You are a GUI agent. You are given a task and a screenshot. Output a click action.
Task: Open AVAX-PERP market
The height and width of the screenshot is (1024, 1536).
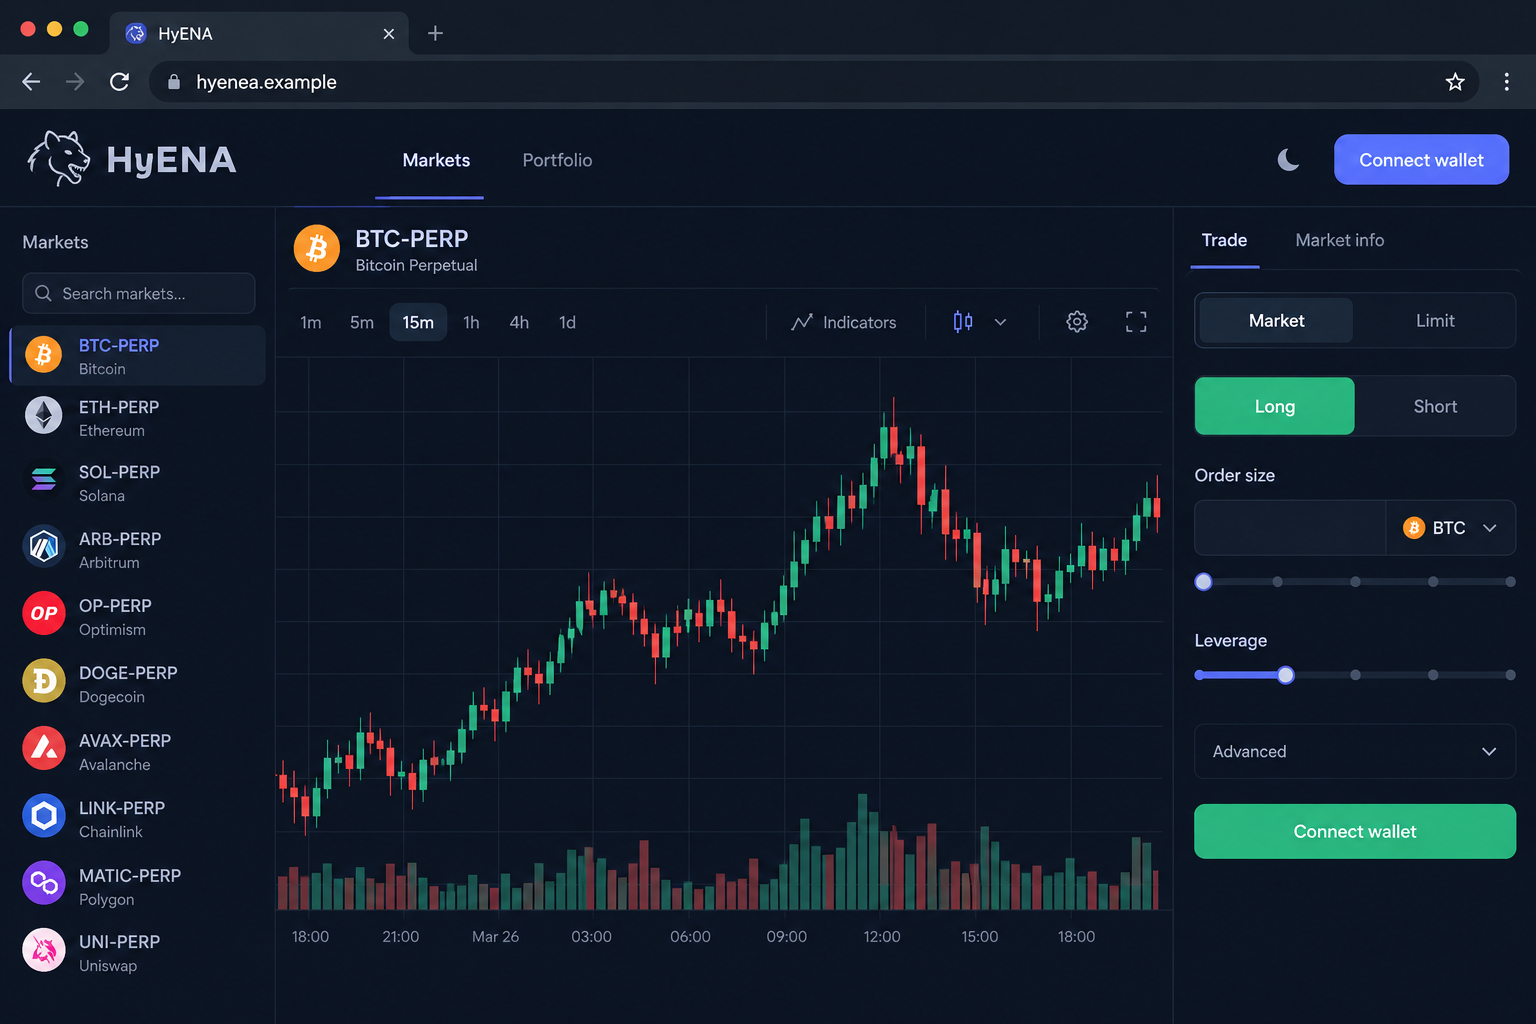tap(138, 752)
